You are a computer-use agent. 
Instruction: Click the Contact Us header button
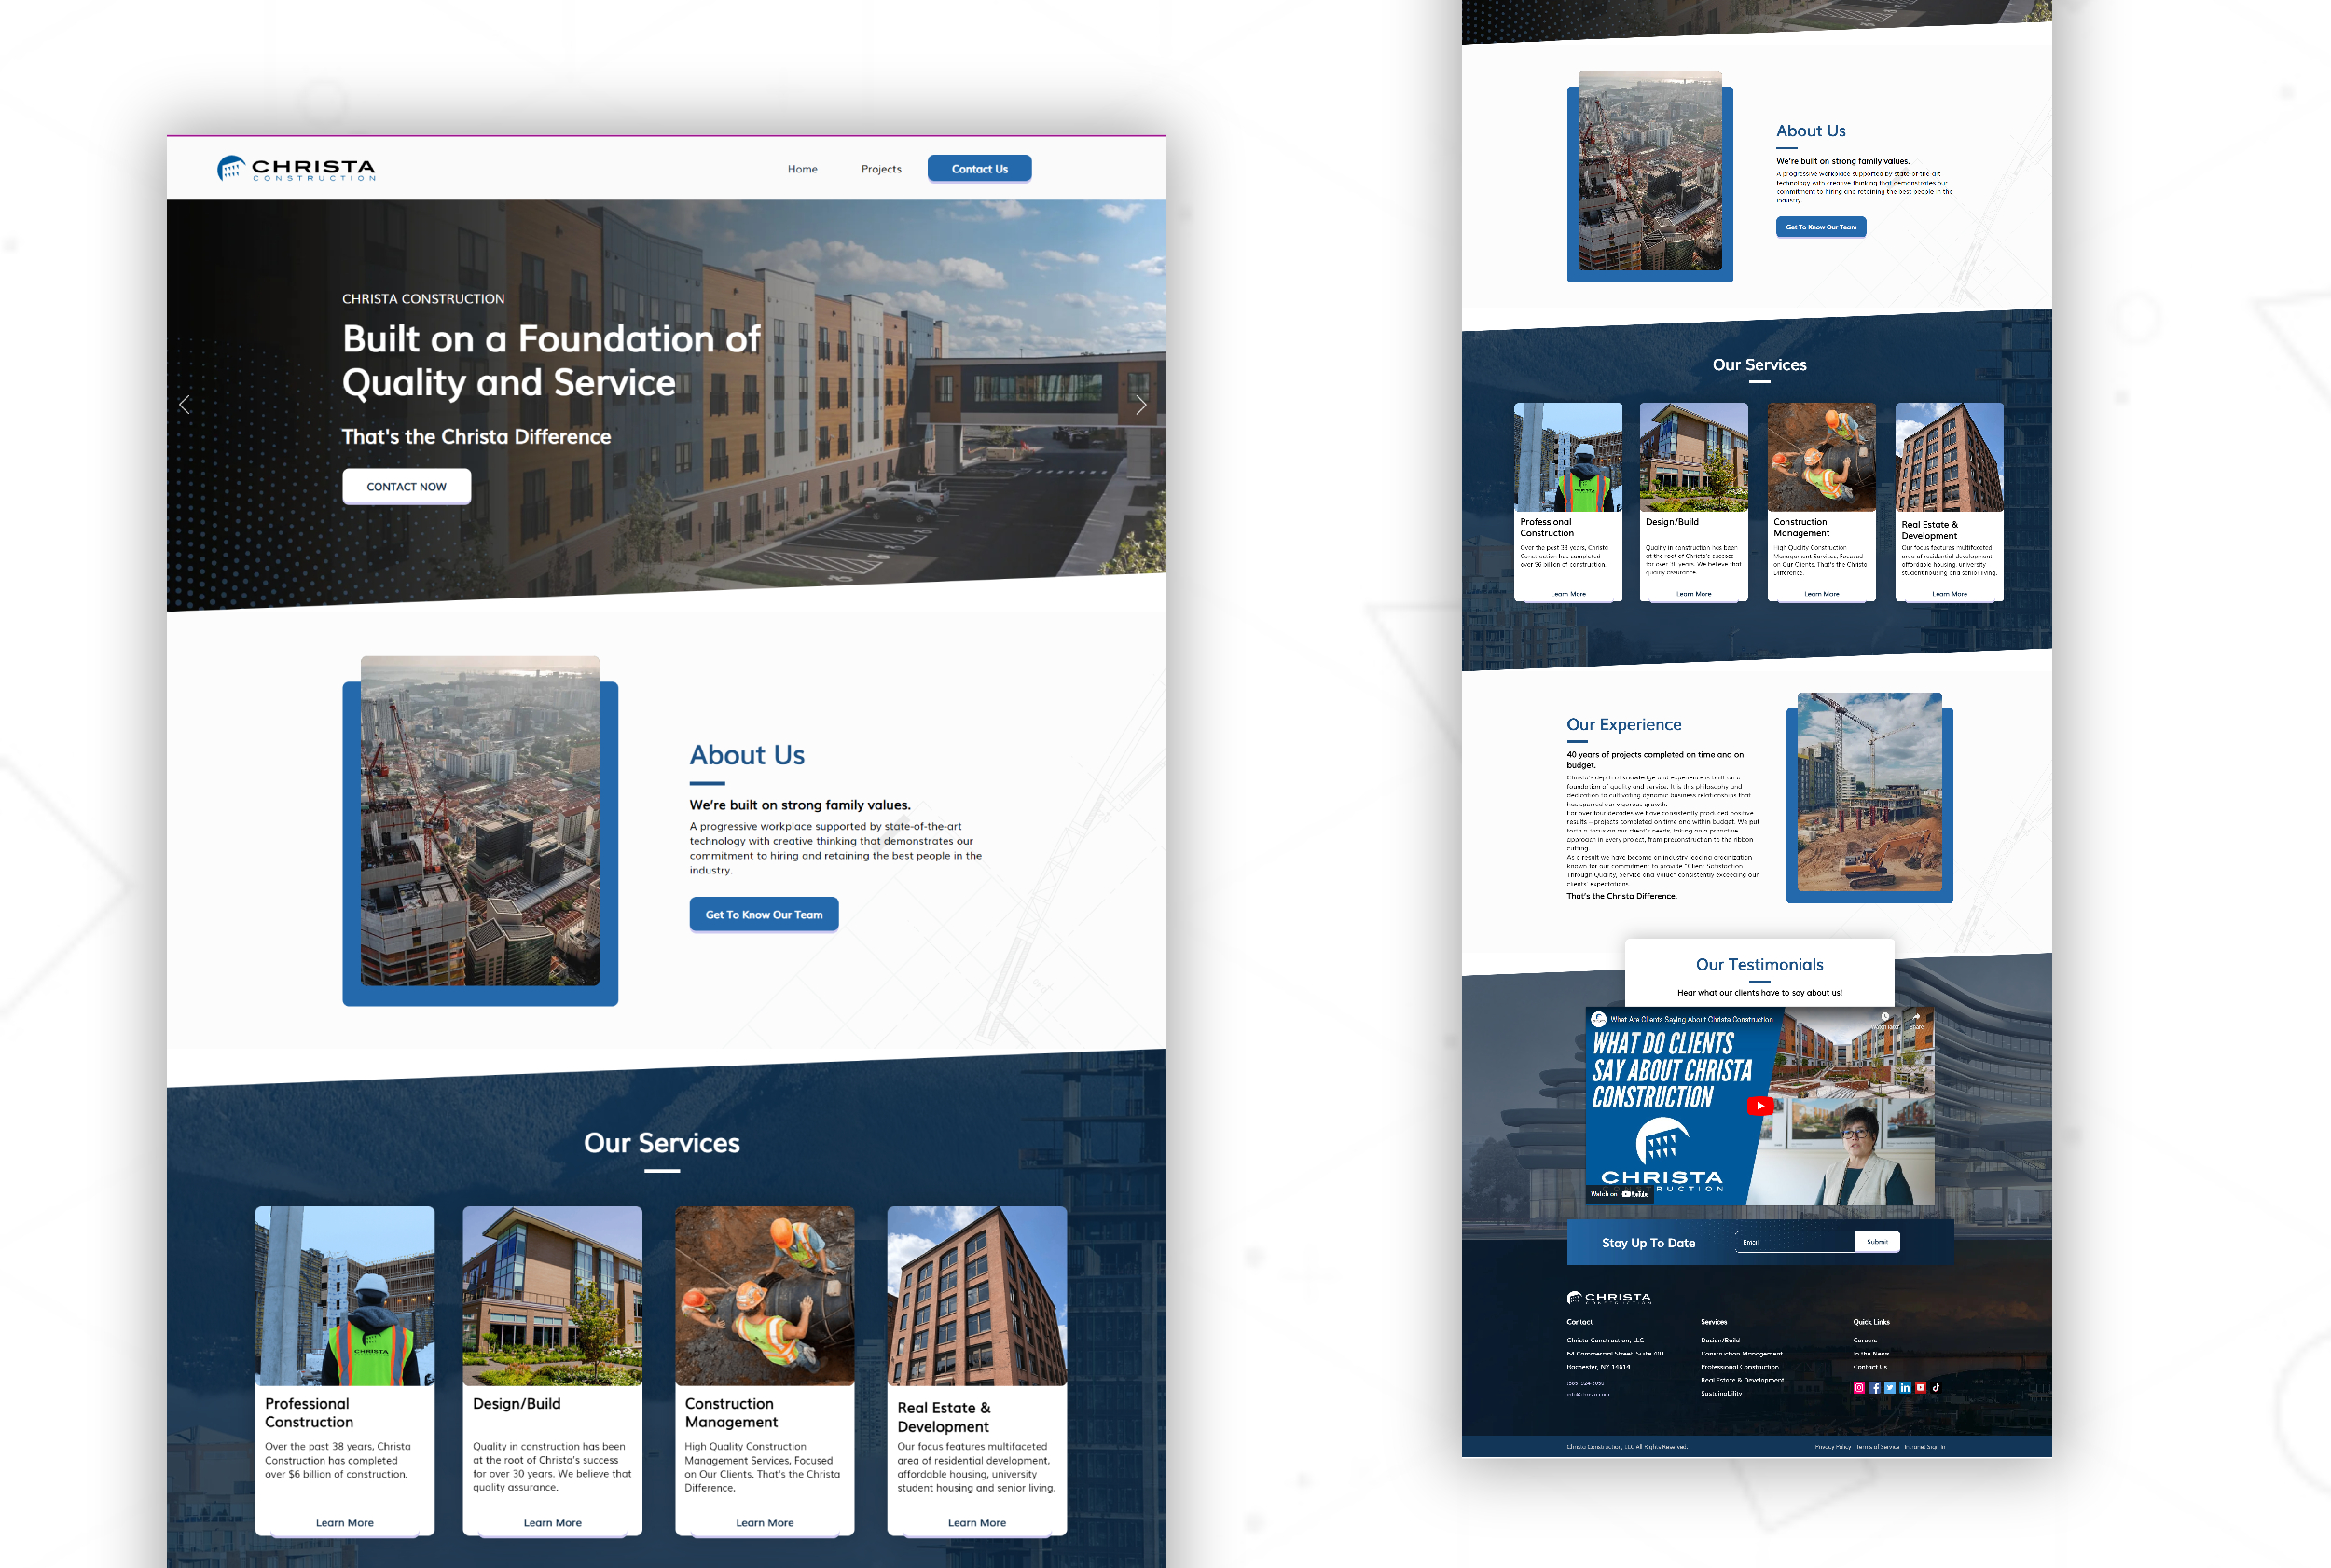979,169
